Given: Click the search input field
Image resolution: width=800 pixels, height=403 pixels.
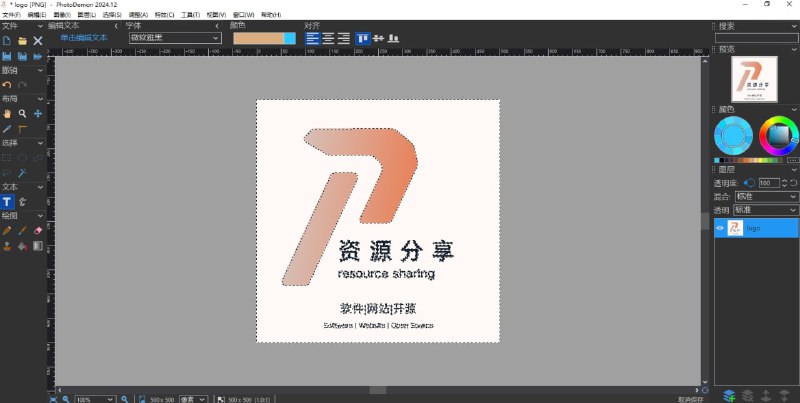Looking at the screenshot, I should tap(756, 38).
